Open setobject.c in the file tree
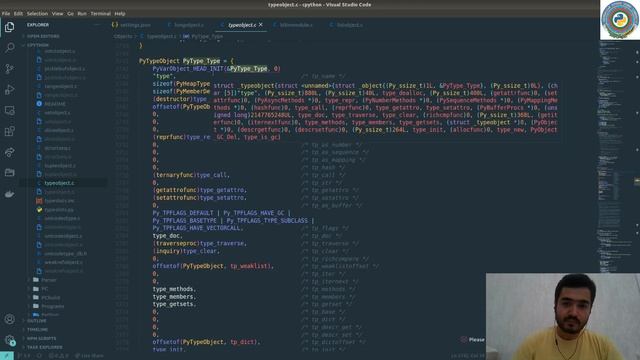640x360 pixels. (x=57, y=113)
